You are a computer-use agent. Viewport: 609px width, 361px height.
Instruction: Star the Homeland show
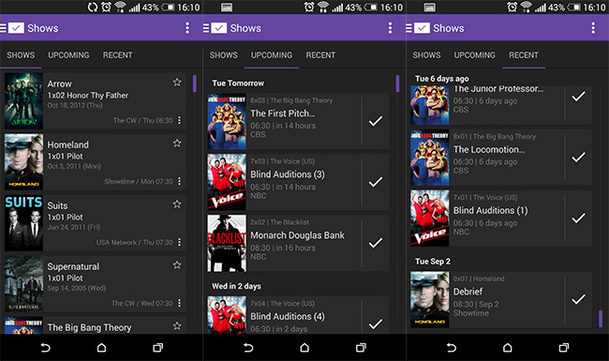click(177, 143)
